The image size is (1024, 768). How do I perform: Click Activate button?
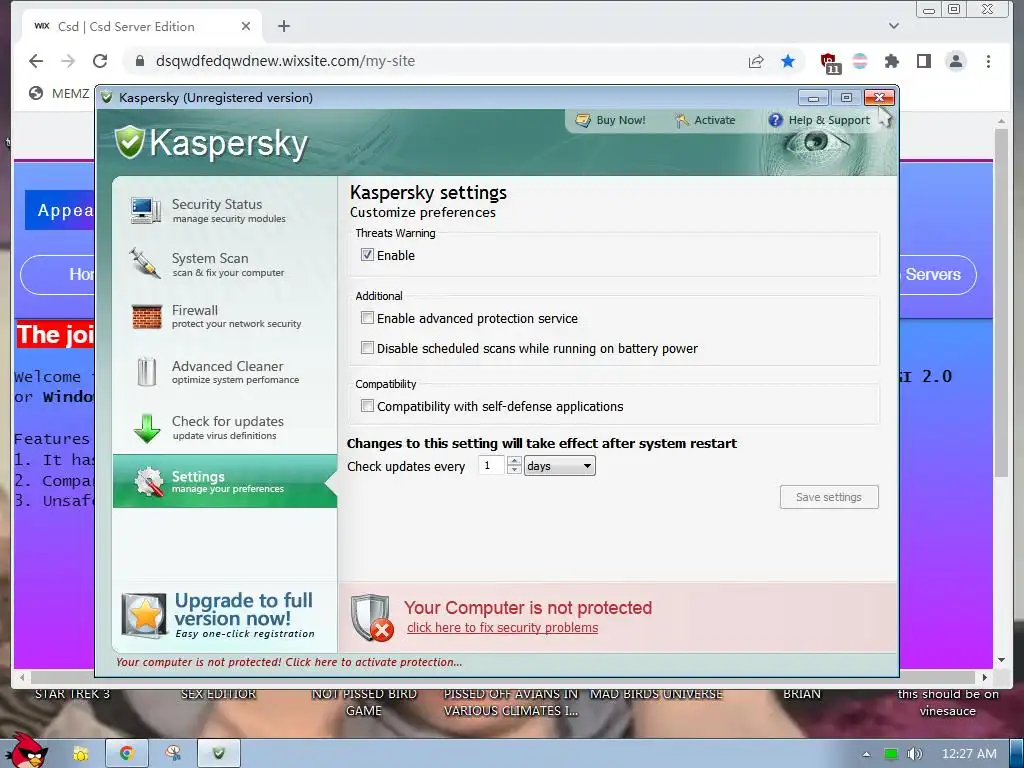point(705,120)
